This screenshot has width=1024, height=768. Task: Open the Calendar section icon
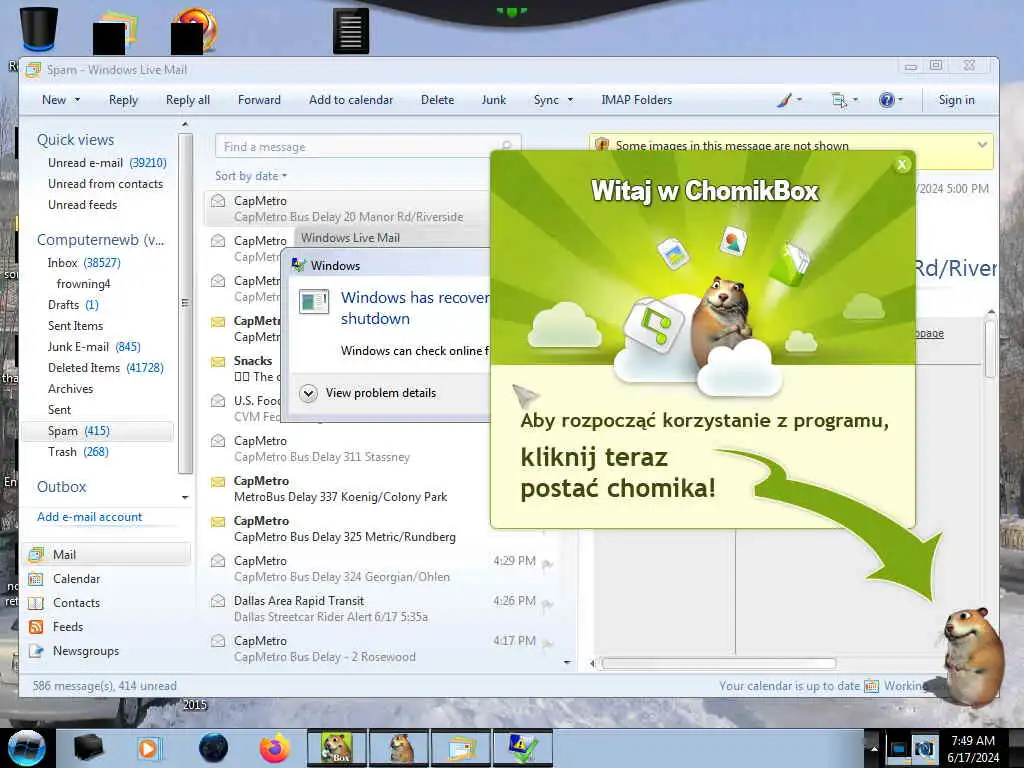[x=36, y=579]
